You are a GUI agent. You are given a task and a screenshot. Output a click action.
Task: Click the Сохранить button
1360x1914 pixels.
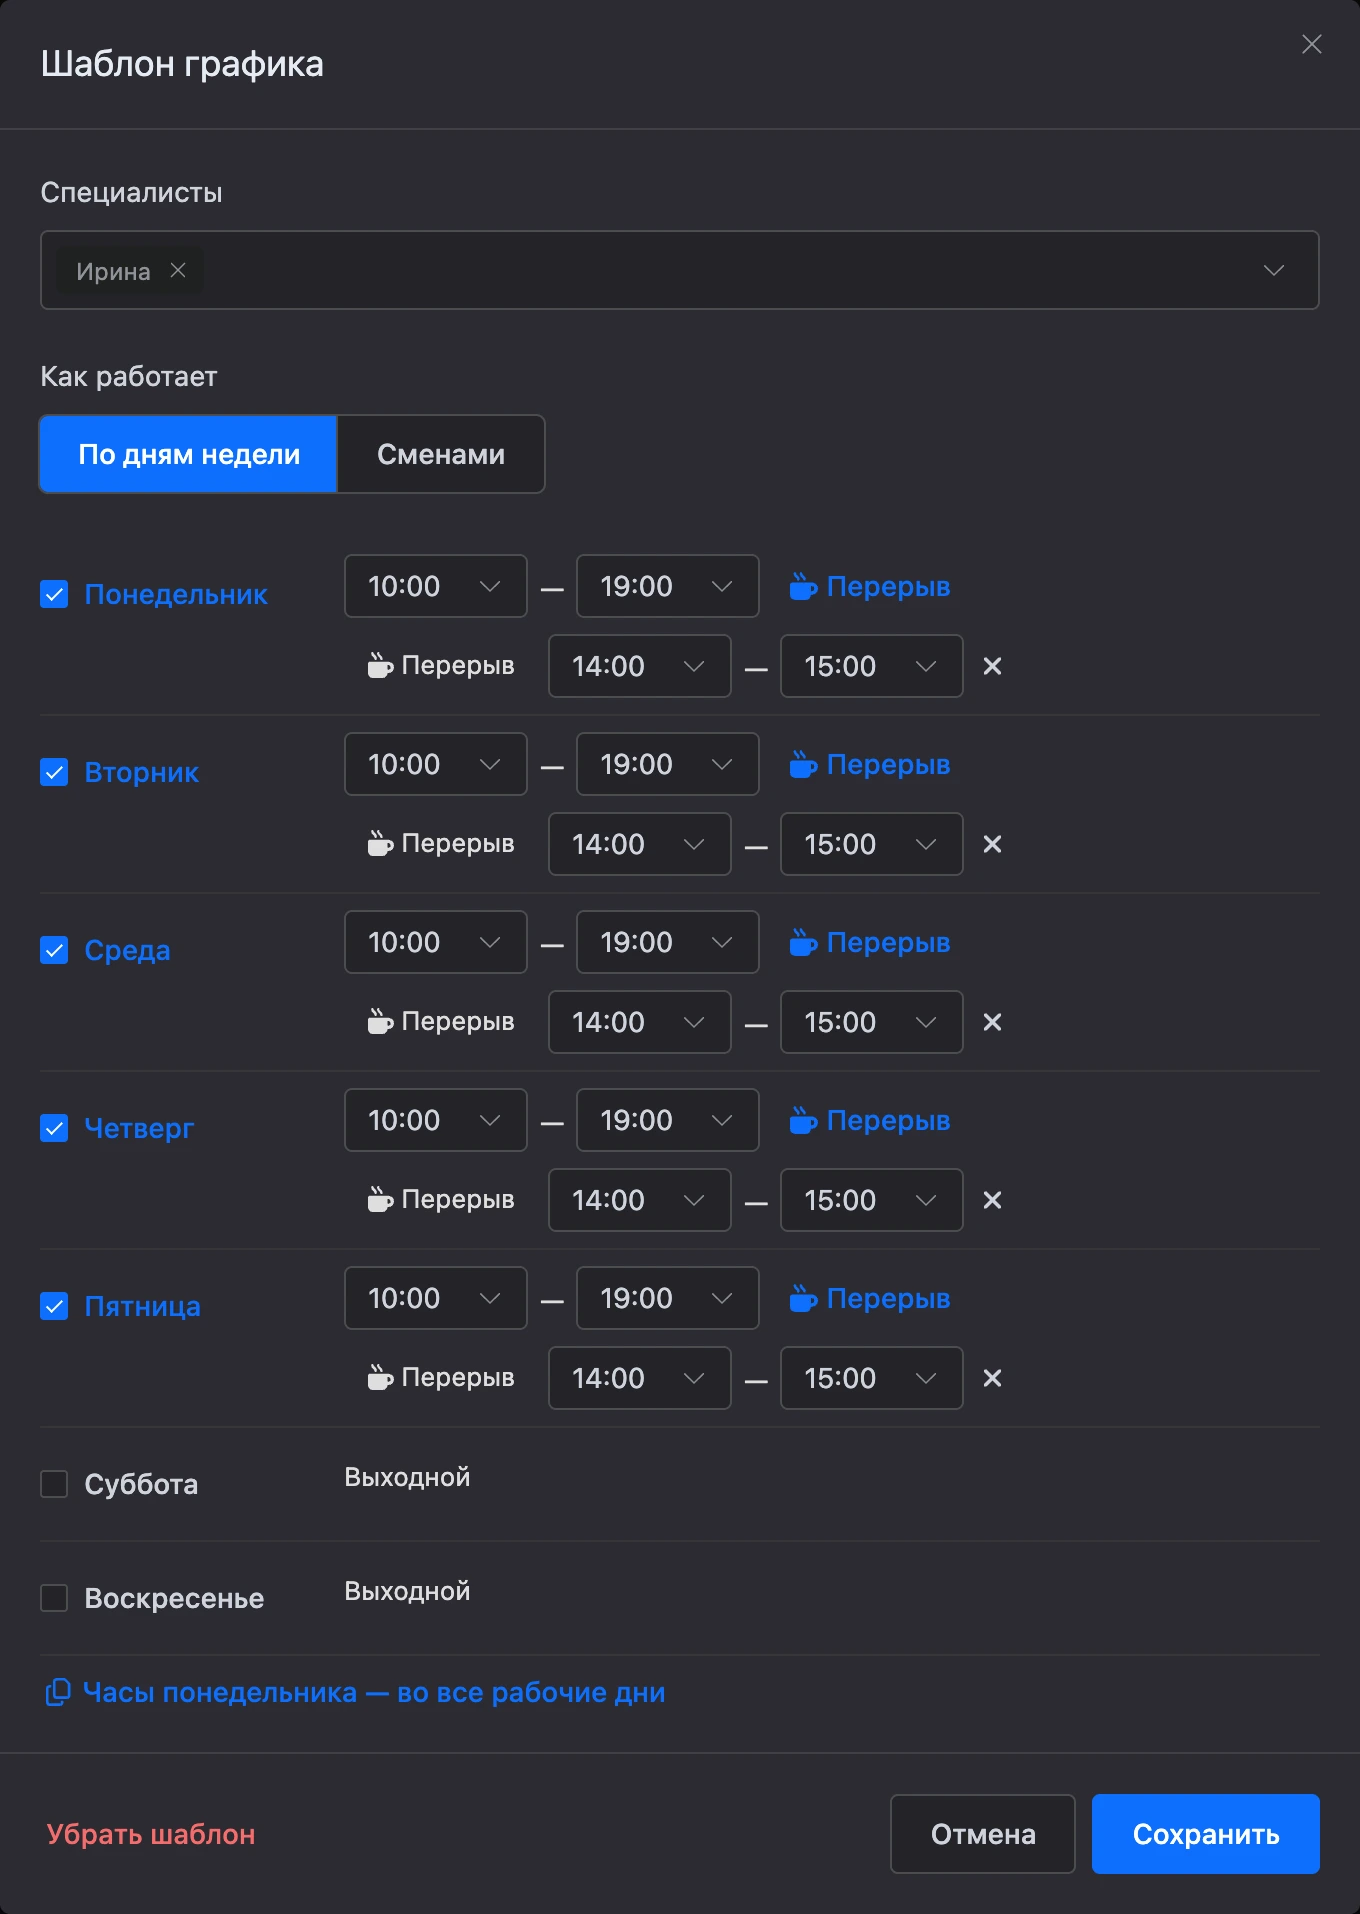coord(1206,1834)
